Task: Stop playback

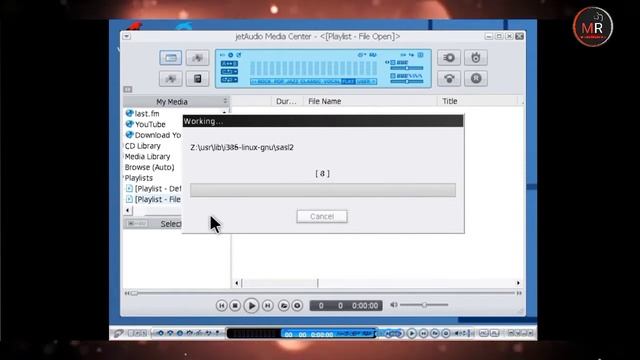Action: pyautogui.click(x=235, y=305)
